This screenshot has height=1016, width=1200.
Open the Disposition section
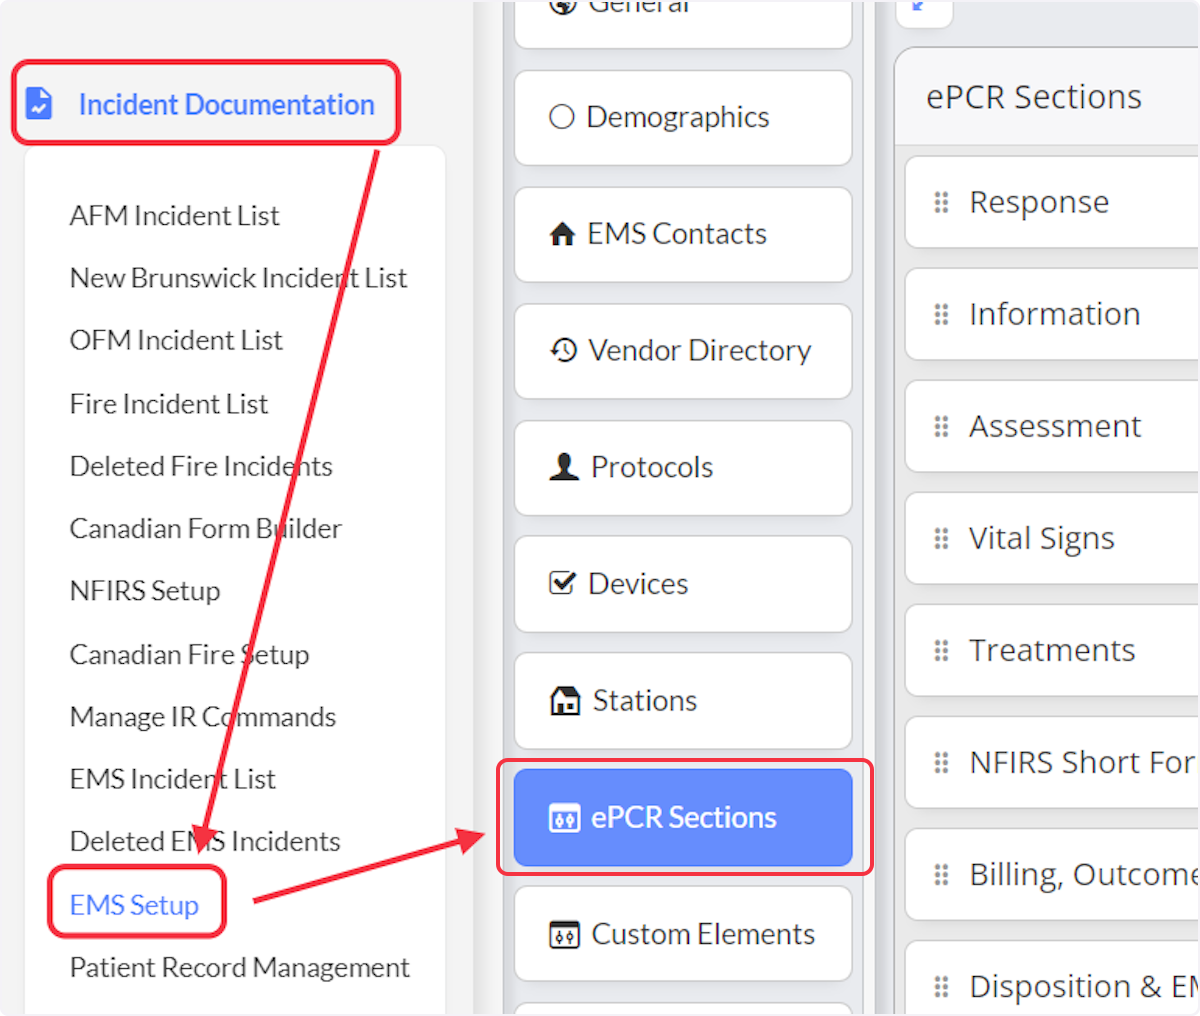click(x=1052, y=978)
